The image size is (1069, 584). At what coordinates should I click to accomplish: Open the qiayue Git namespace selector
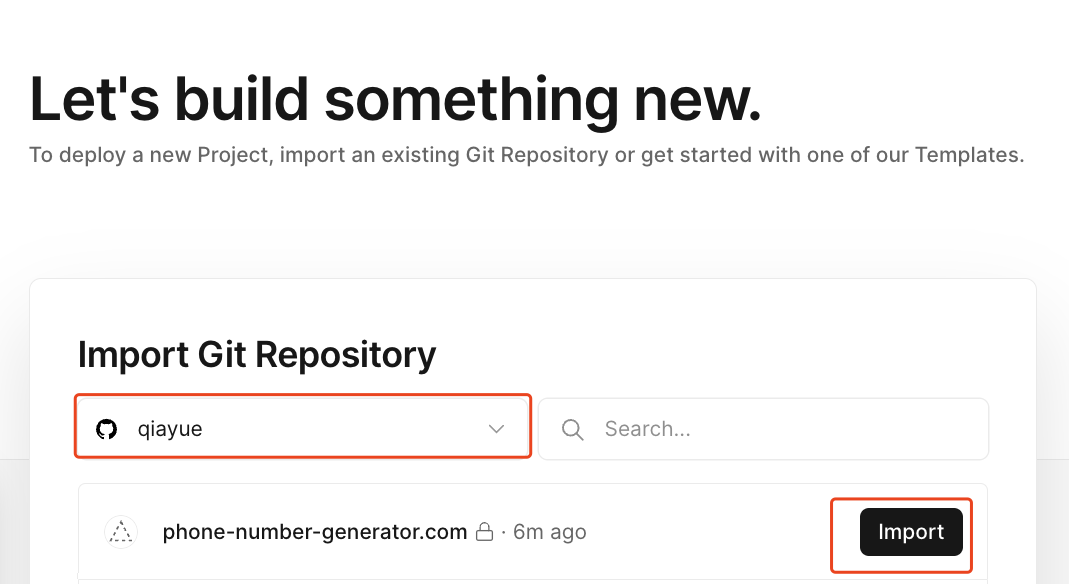point(302,429)
